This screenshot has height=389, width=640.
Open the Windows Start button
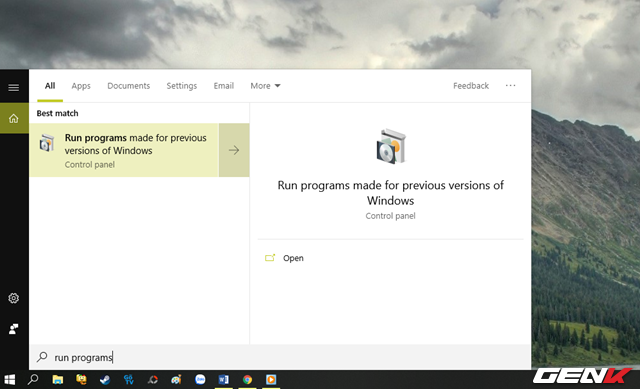click(9, 380)
